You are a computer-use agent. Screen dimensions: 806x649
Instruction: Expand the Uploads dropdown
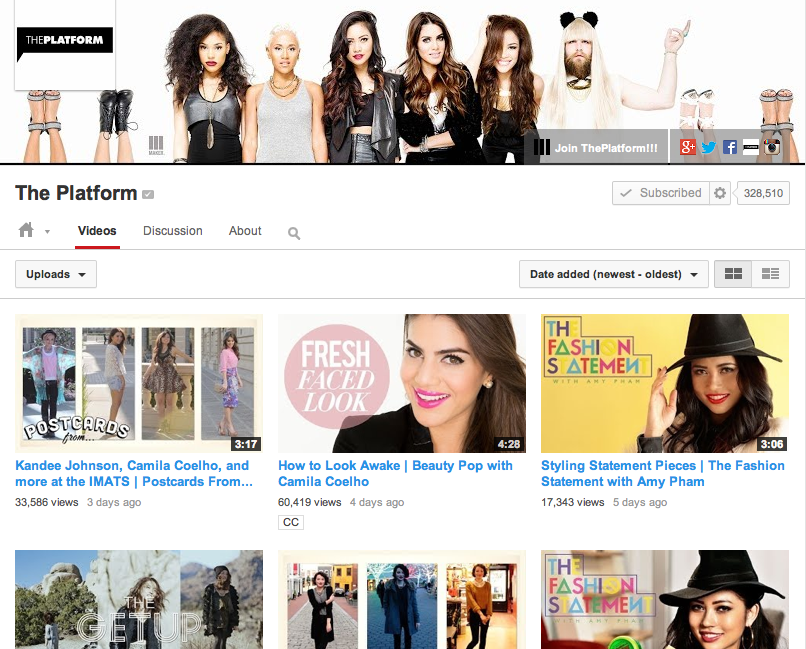tap(56, 274)
